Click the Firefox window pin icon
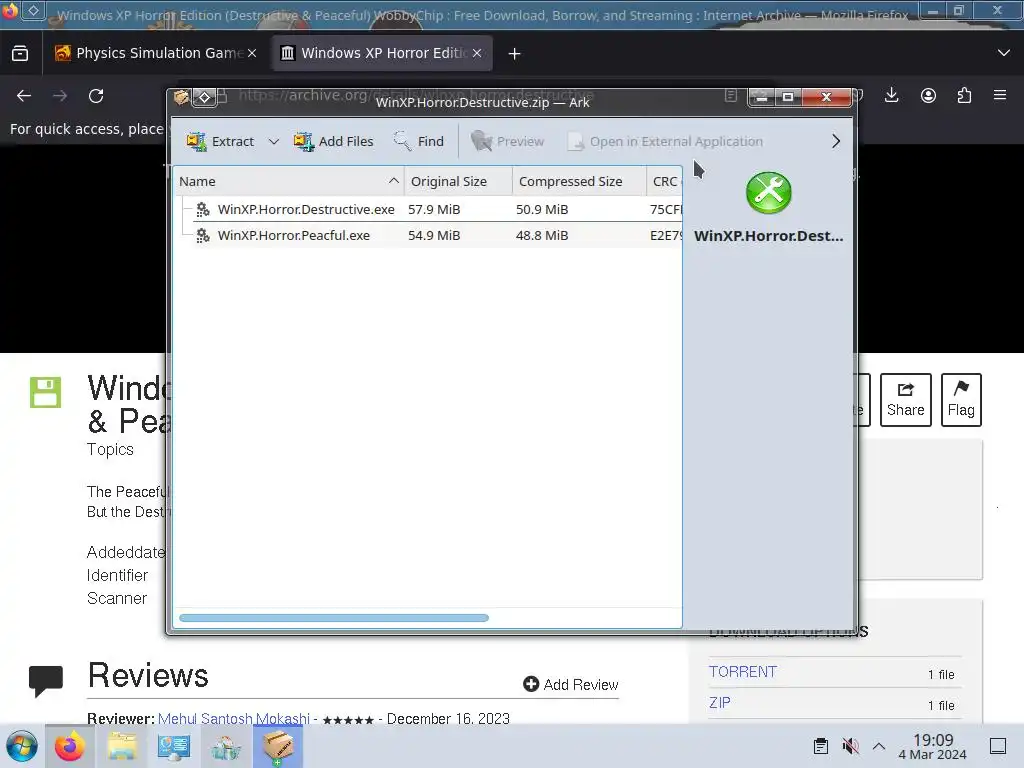1024x768 pixels. [33, 10]
